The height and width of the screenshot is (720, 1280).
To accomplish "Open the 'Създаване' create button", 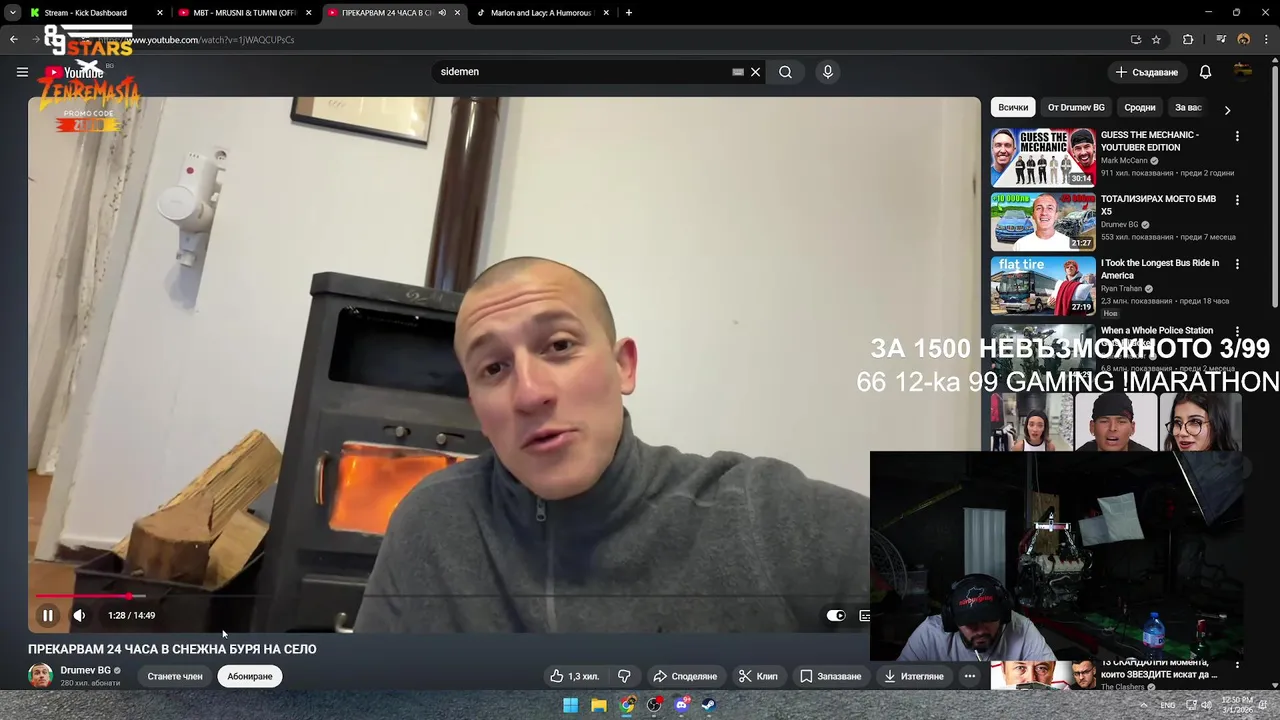I will pyautogui.click(x=1147, y=72).
